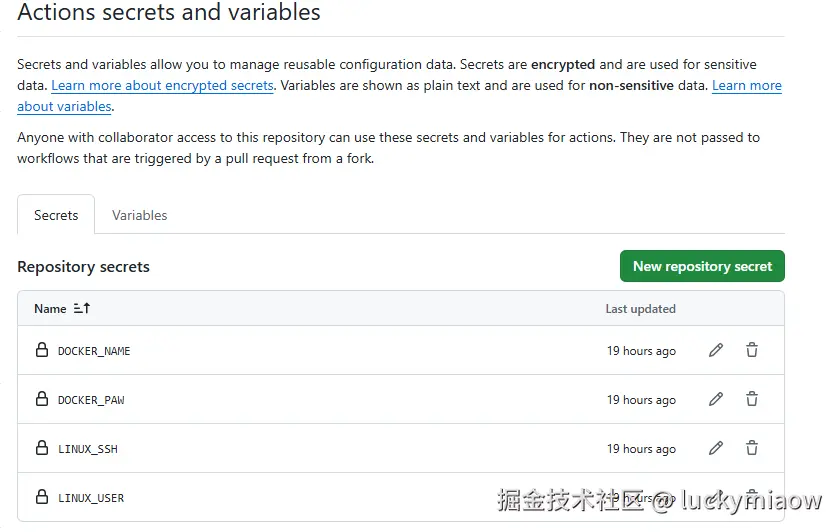
Task: Click the lock icon beside DOCKER_NAME
Action: tap(42, 350)
